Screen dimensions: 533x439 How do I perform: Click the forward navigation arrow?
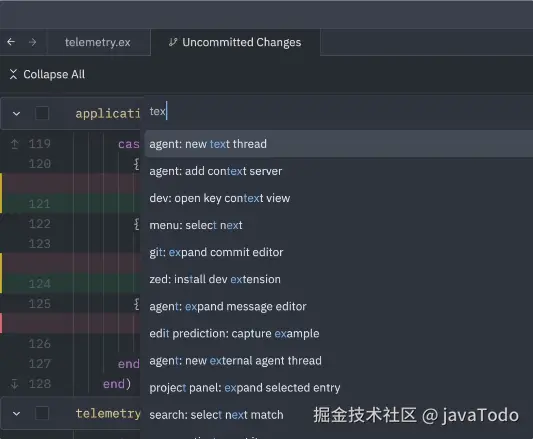click(33, 42)
